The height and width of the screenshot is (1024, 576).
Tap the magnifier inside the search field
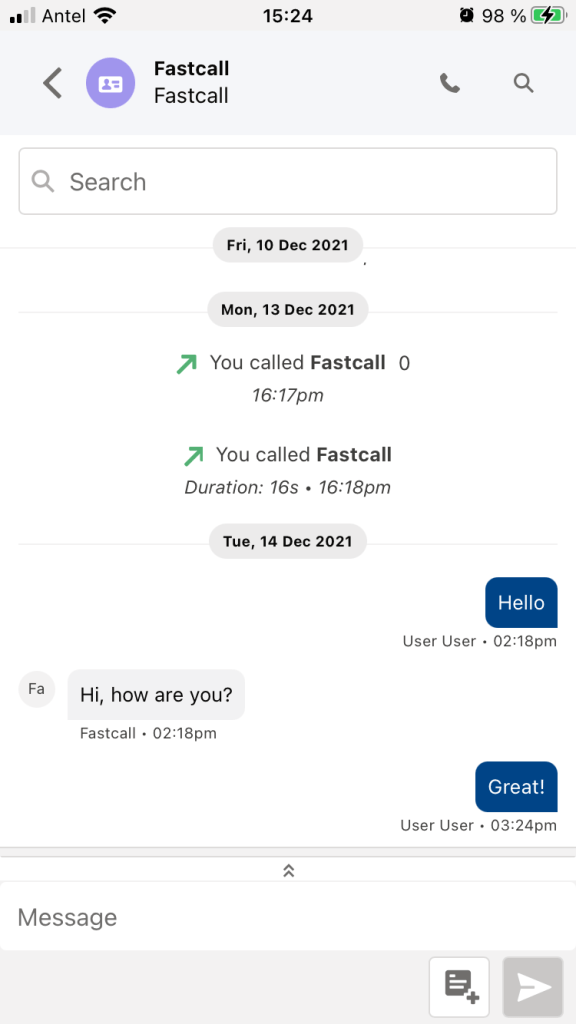click(x=43, y=181)
